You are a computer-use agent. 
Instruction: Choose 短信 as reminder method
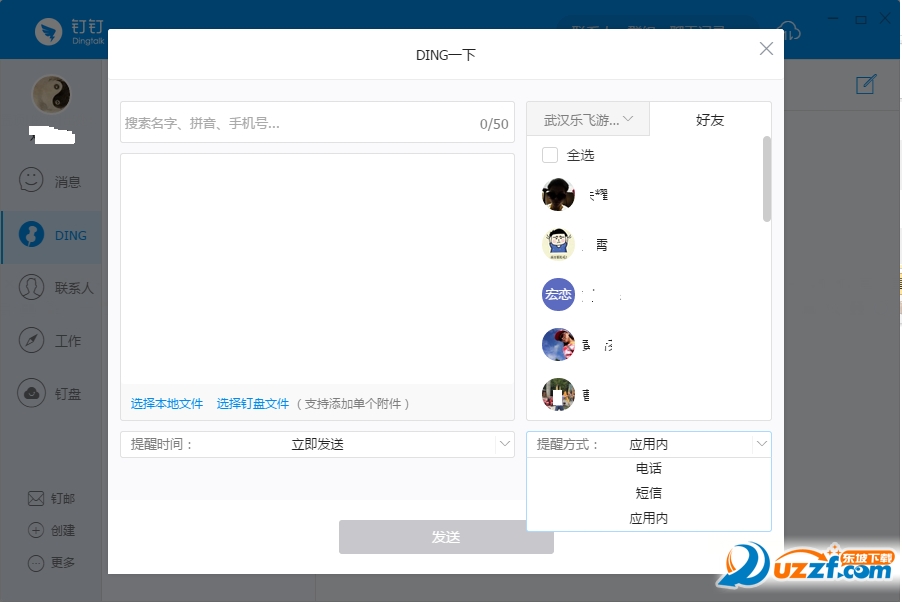649,492
